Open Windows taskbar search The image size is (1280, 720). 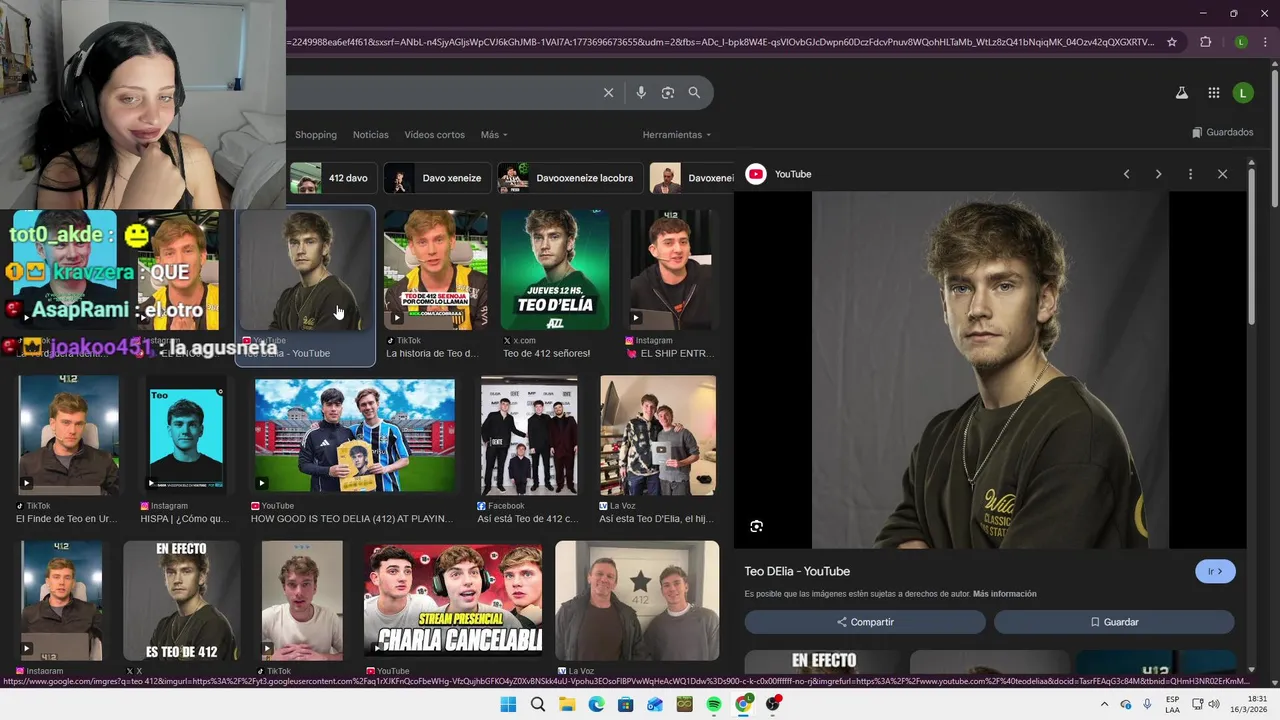coord(538,704)
